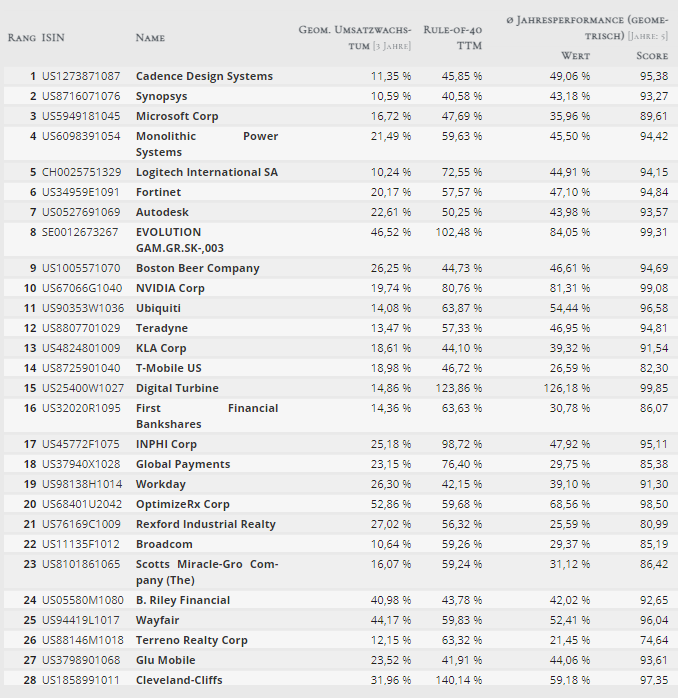
Task: Select Workday in the ranking
Action: tap(161, 484)
